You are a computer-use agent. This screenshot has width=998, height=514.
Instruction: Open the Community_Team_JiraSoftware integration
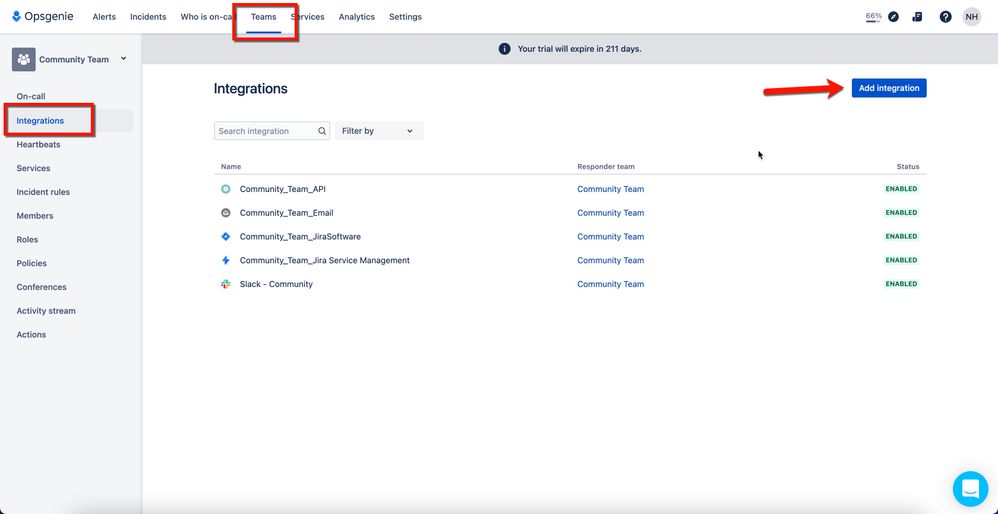[300, 237]
